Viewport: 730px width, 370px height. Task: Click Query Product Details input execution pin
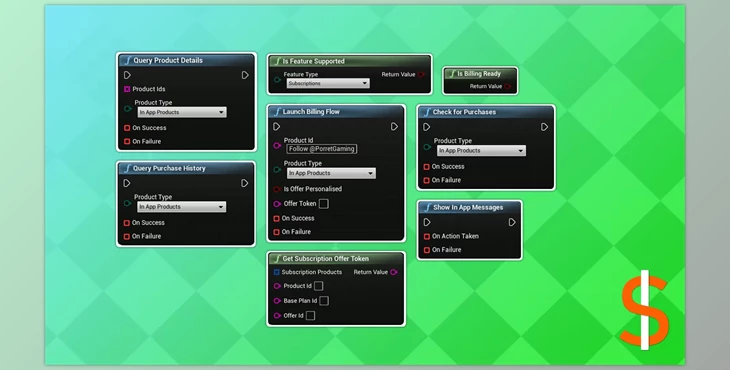tap(127, 75)
